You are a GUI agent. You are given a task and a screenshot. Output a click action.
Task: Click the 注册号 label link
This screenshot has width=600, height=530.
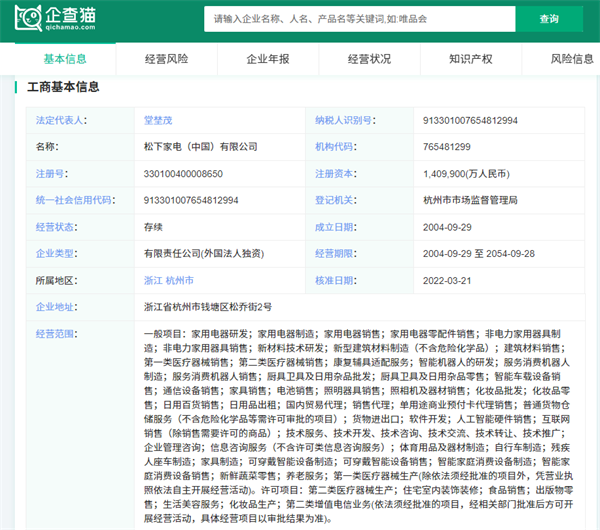click(x=52, y=174)
